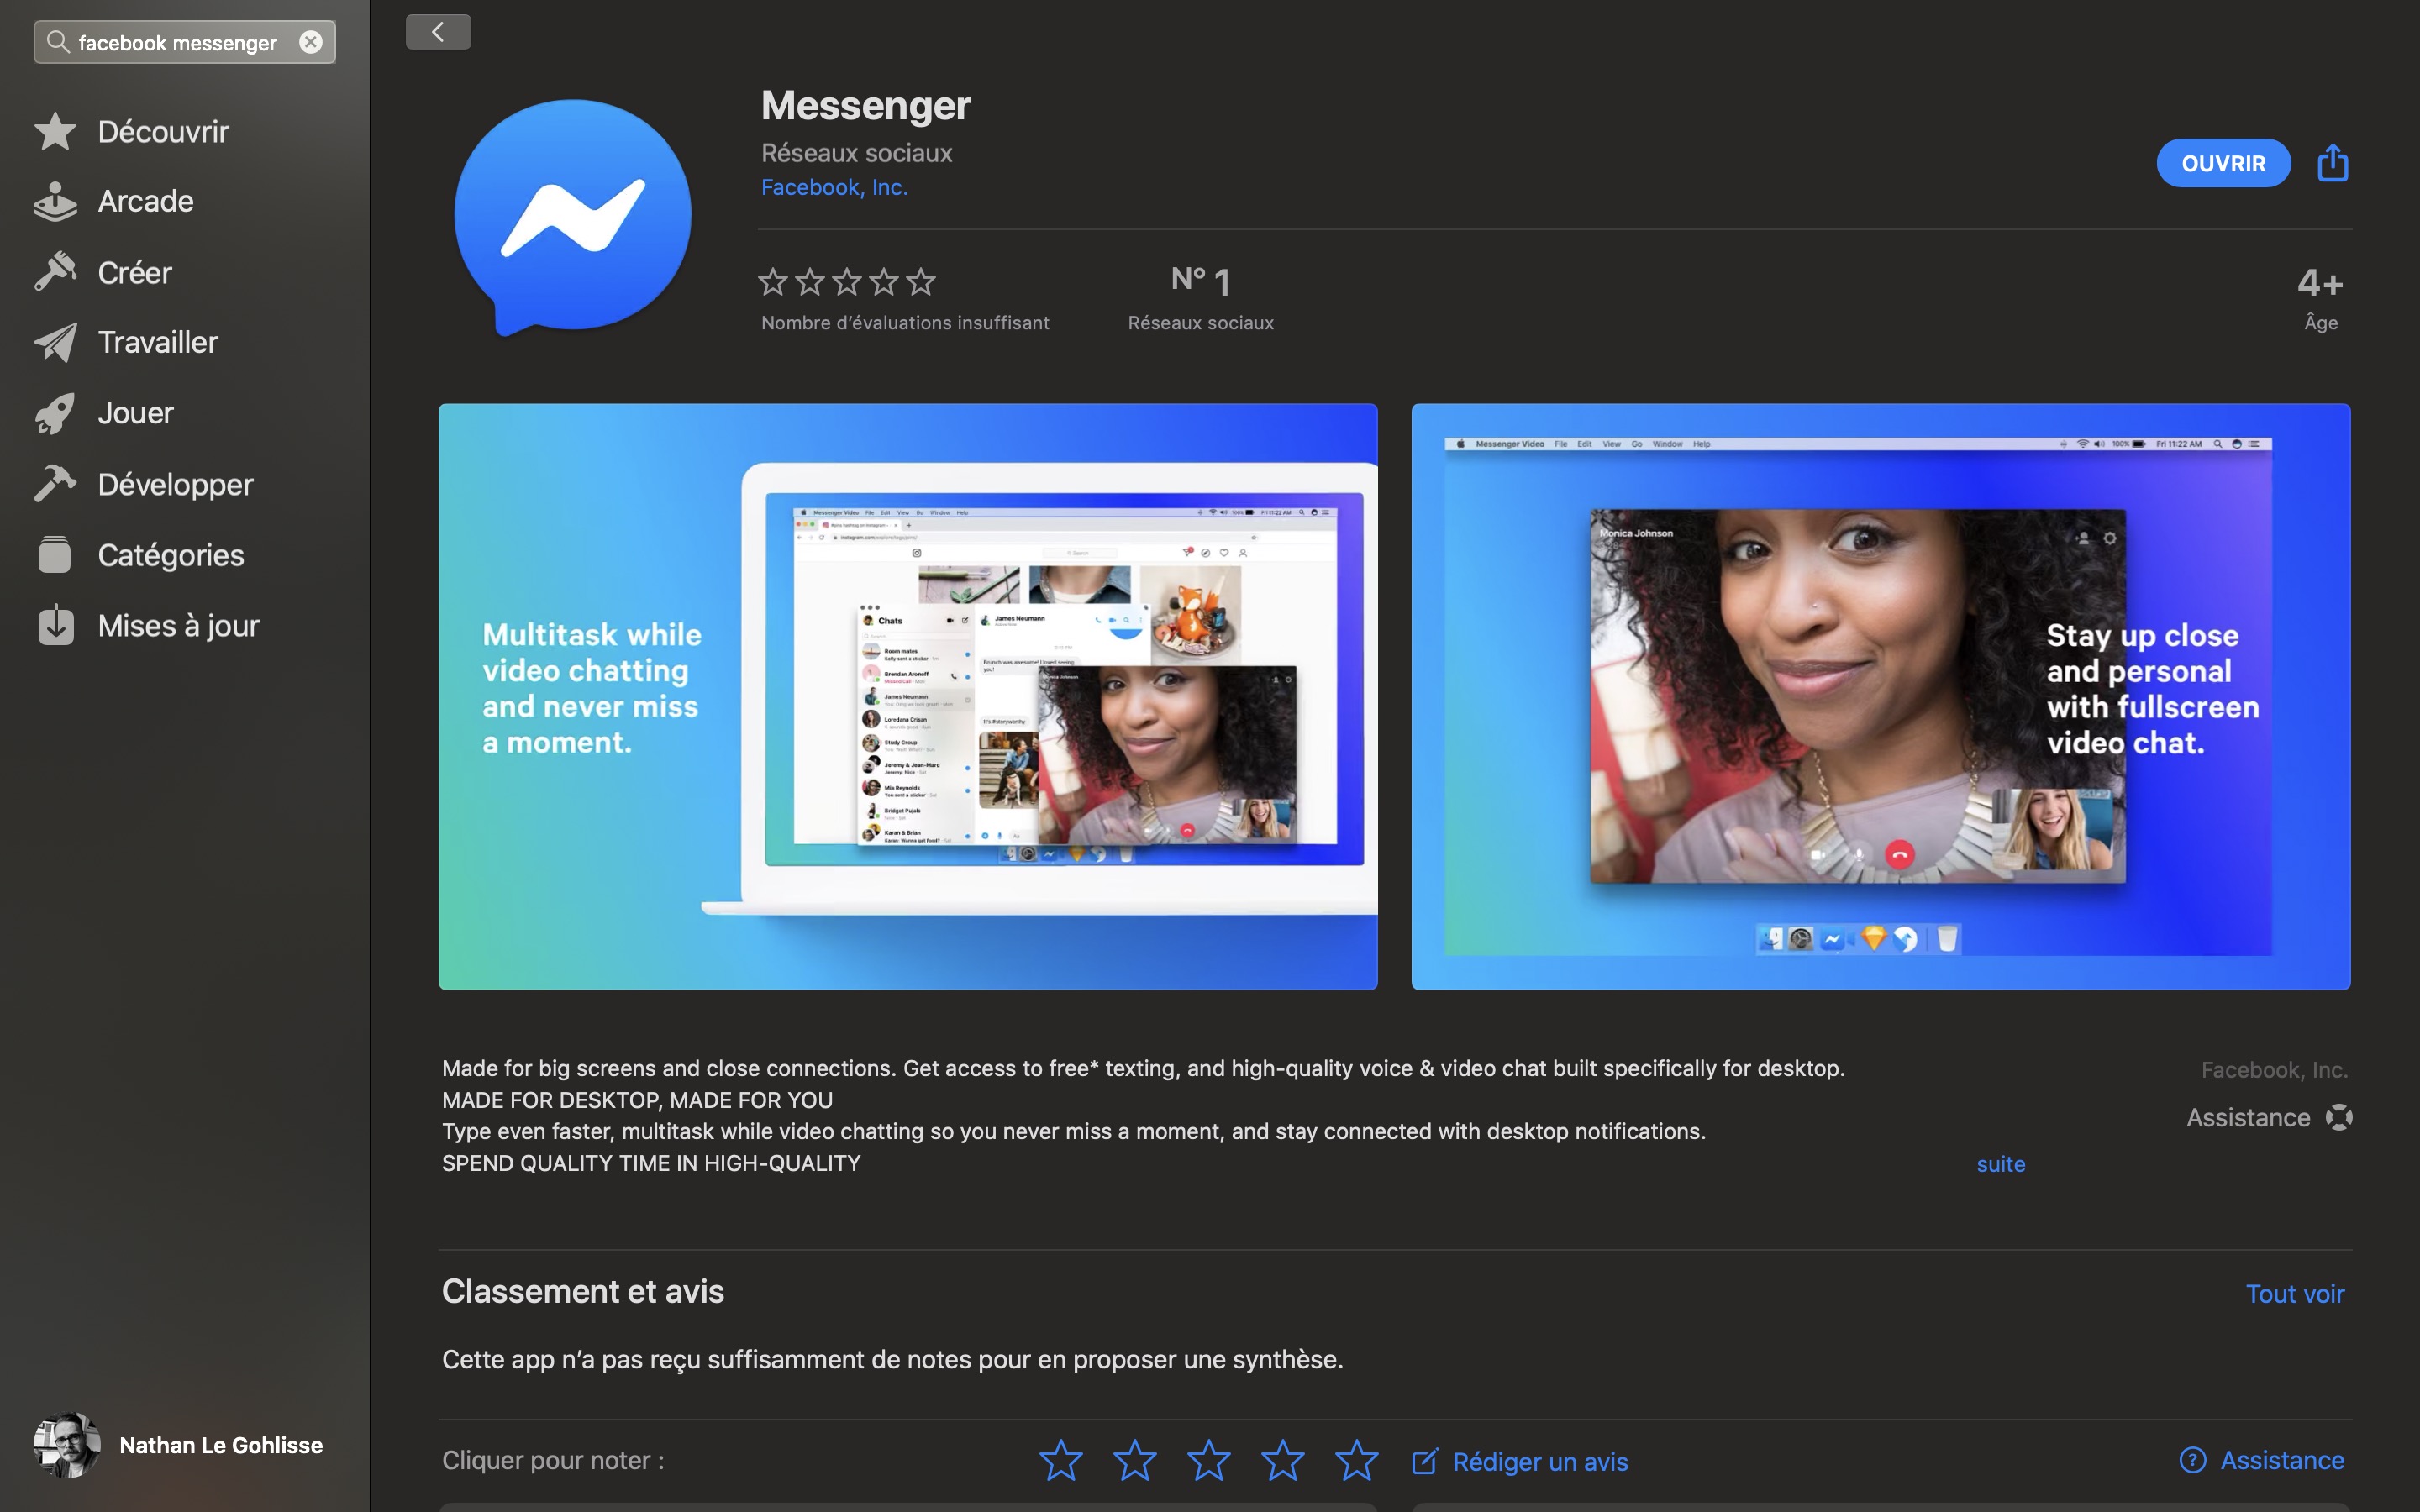Click the first star to rate
This screenshot has width=2420, height=1512.
1060,1460
